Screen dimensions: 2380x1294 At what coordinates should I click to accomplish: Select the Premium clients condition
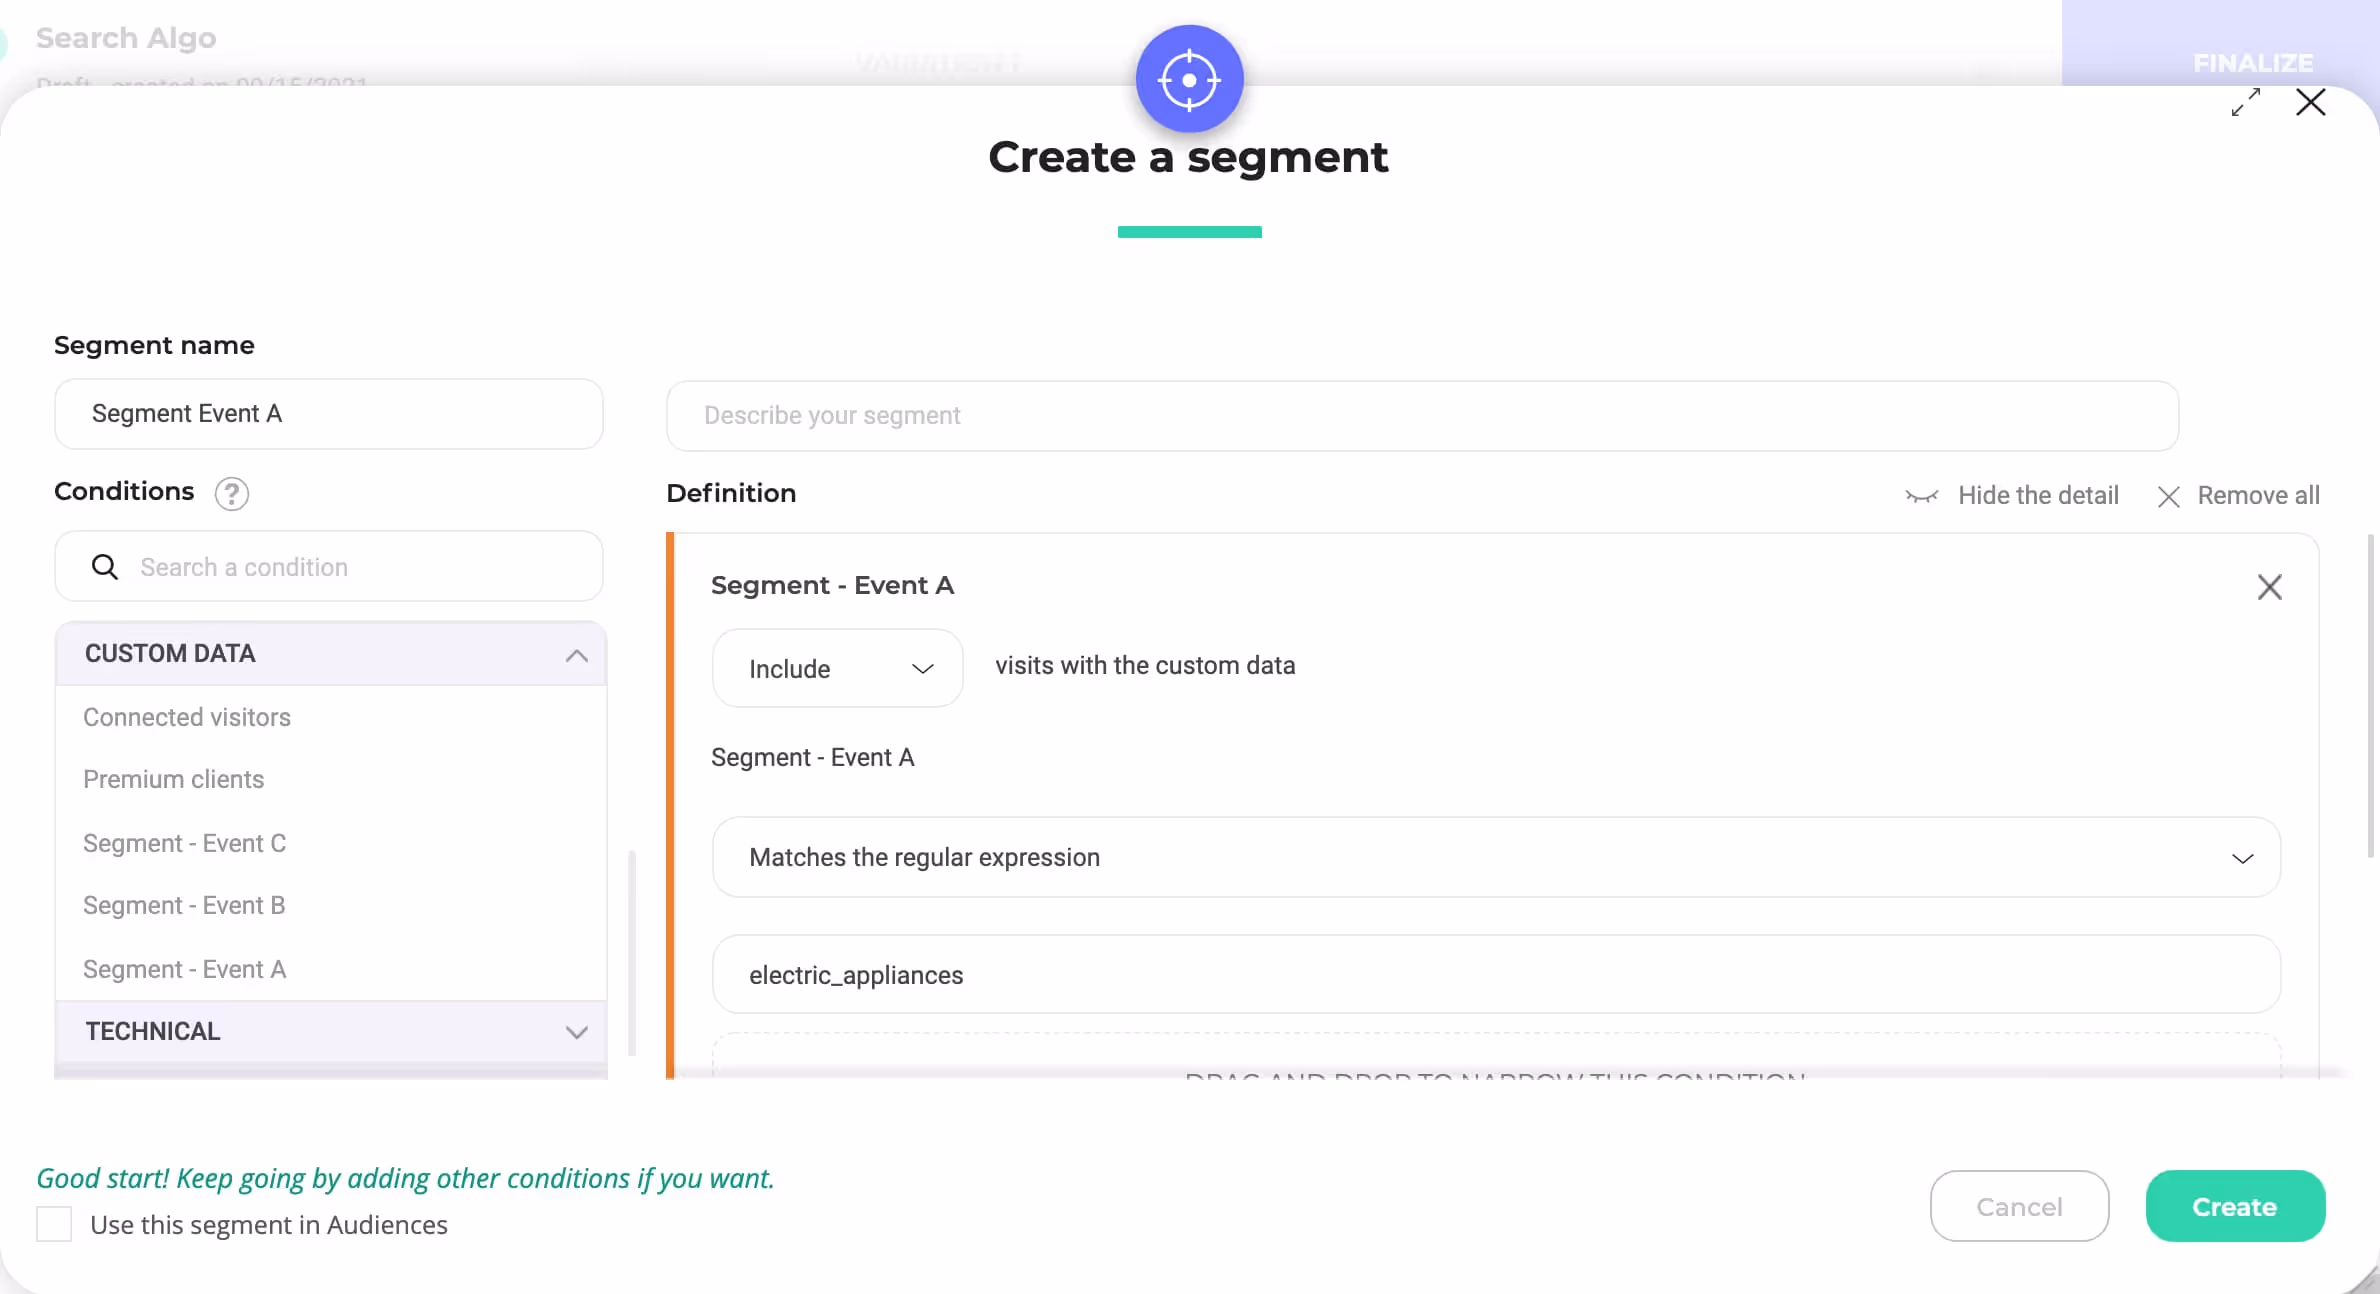pos(173,779)
